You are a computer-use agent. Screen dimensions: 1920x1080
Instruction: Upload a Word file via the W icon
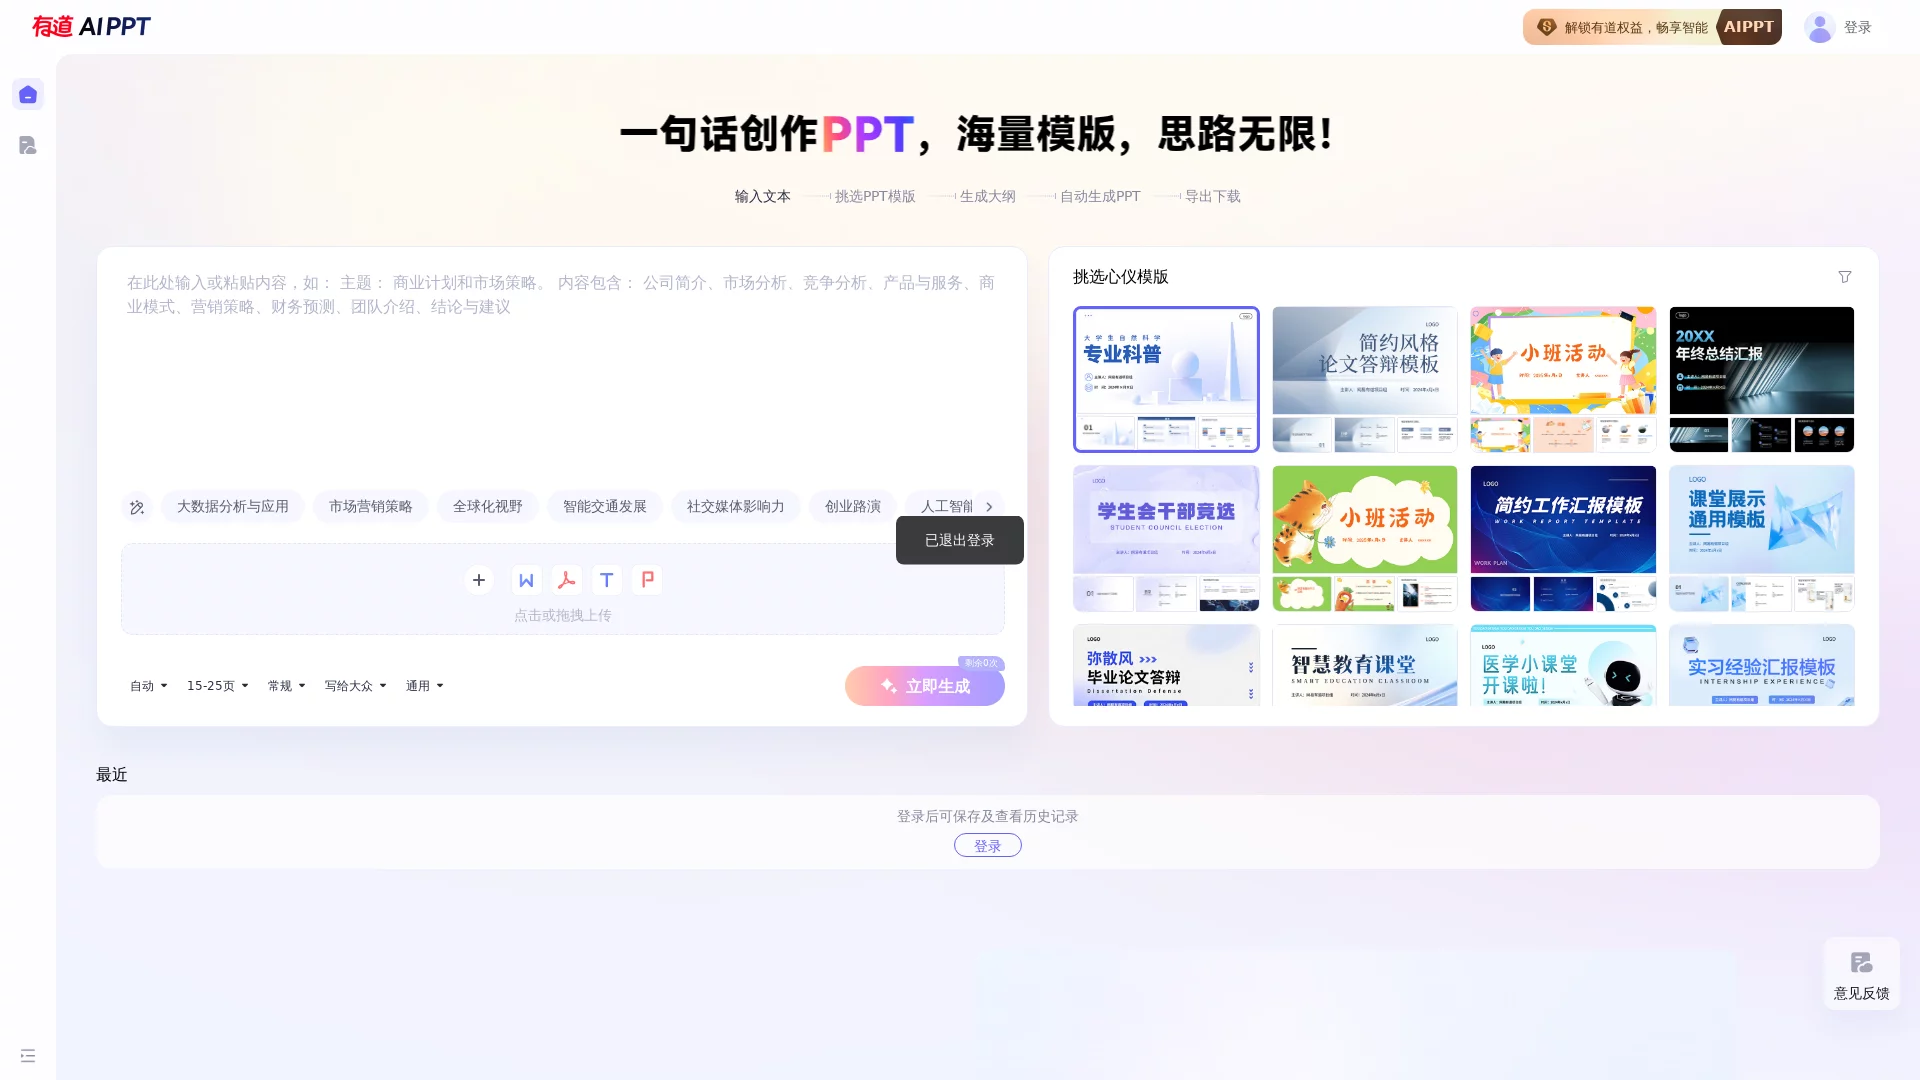pyautogui.click(x=526, y=580)
